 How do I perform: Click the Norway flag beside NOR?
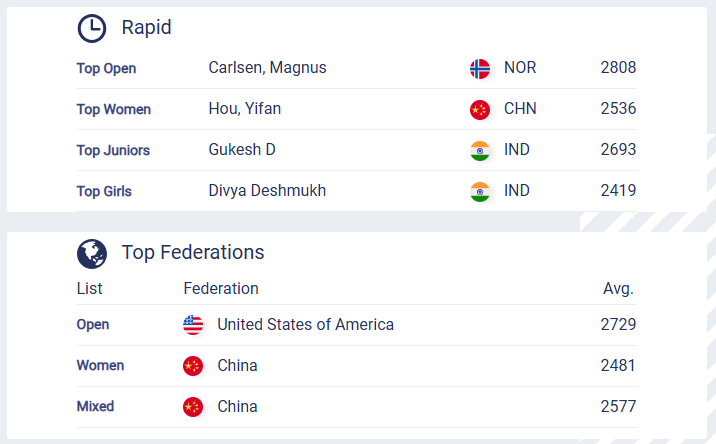pyautogui.click(x=480, y=69)
